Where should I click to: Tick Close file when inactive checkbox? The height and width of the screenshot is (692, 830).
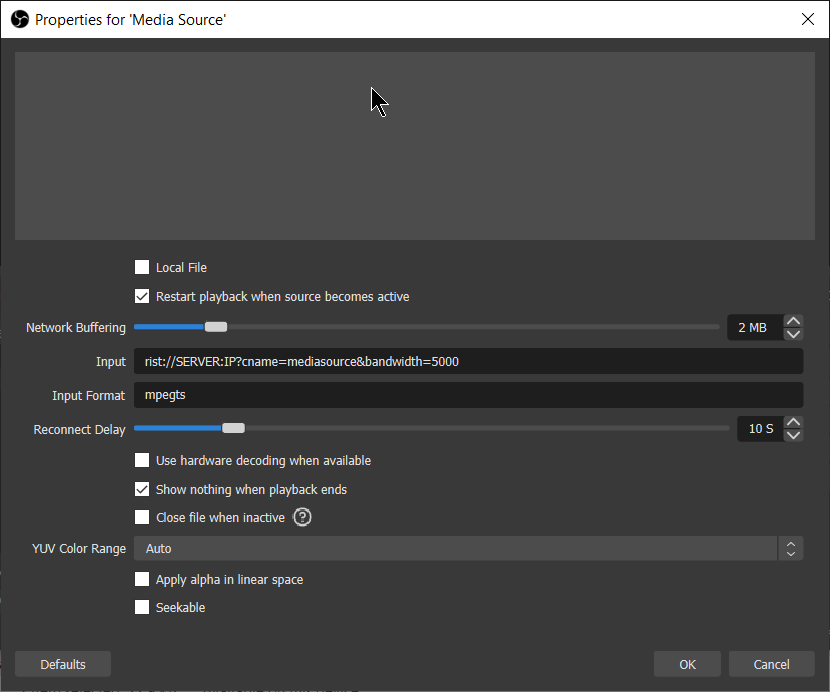coord(142,517)
